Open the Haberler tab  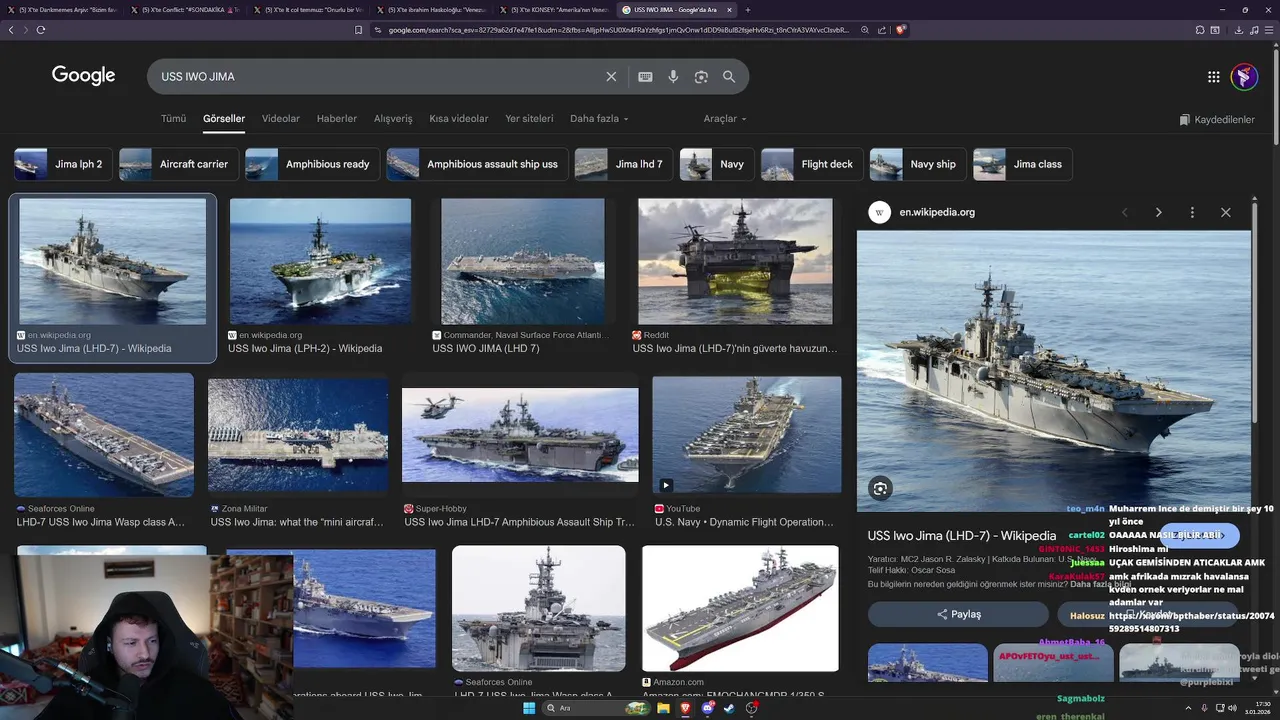point(337,119)
